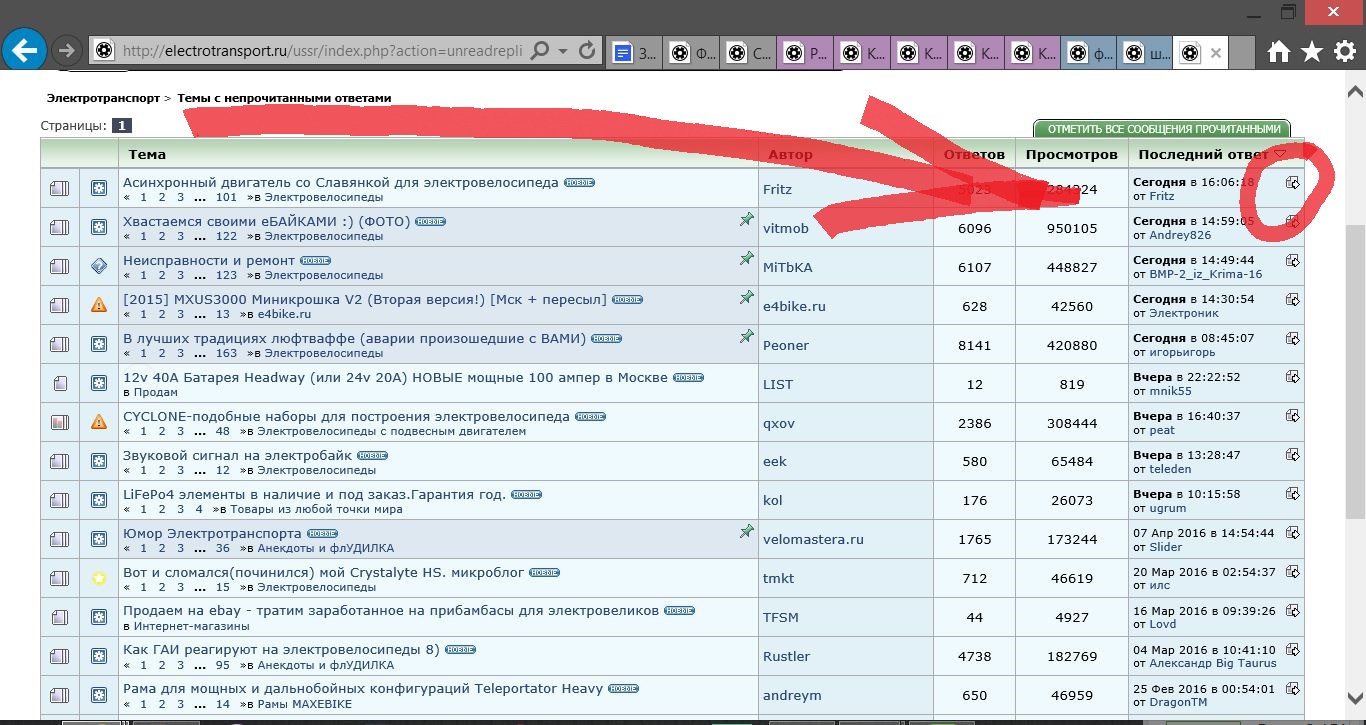Open topic Звуковой сигнал на электробайк

[238, 456]
